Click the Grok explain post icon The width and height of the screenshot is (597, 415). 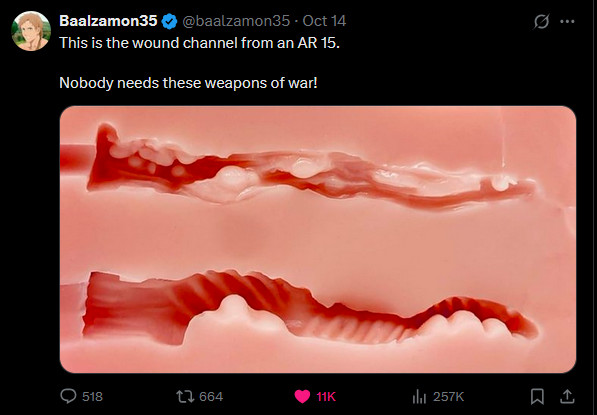(541, 22)
